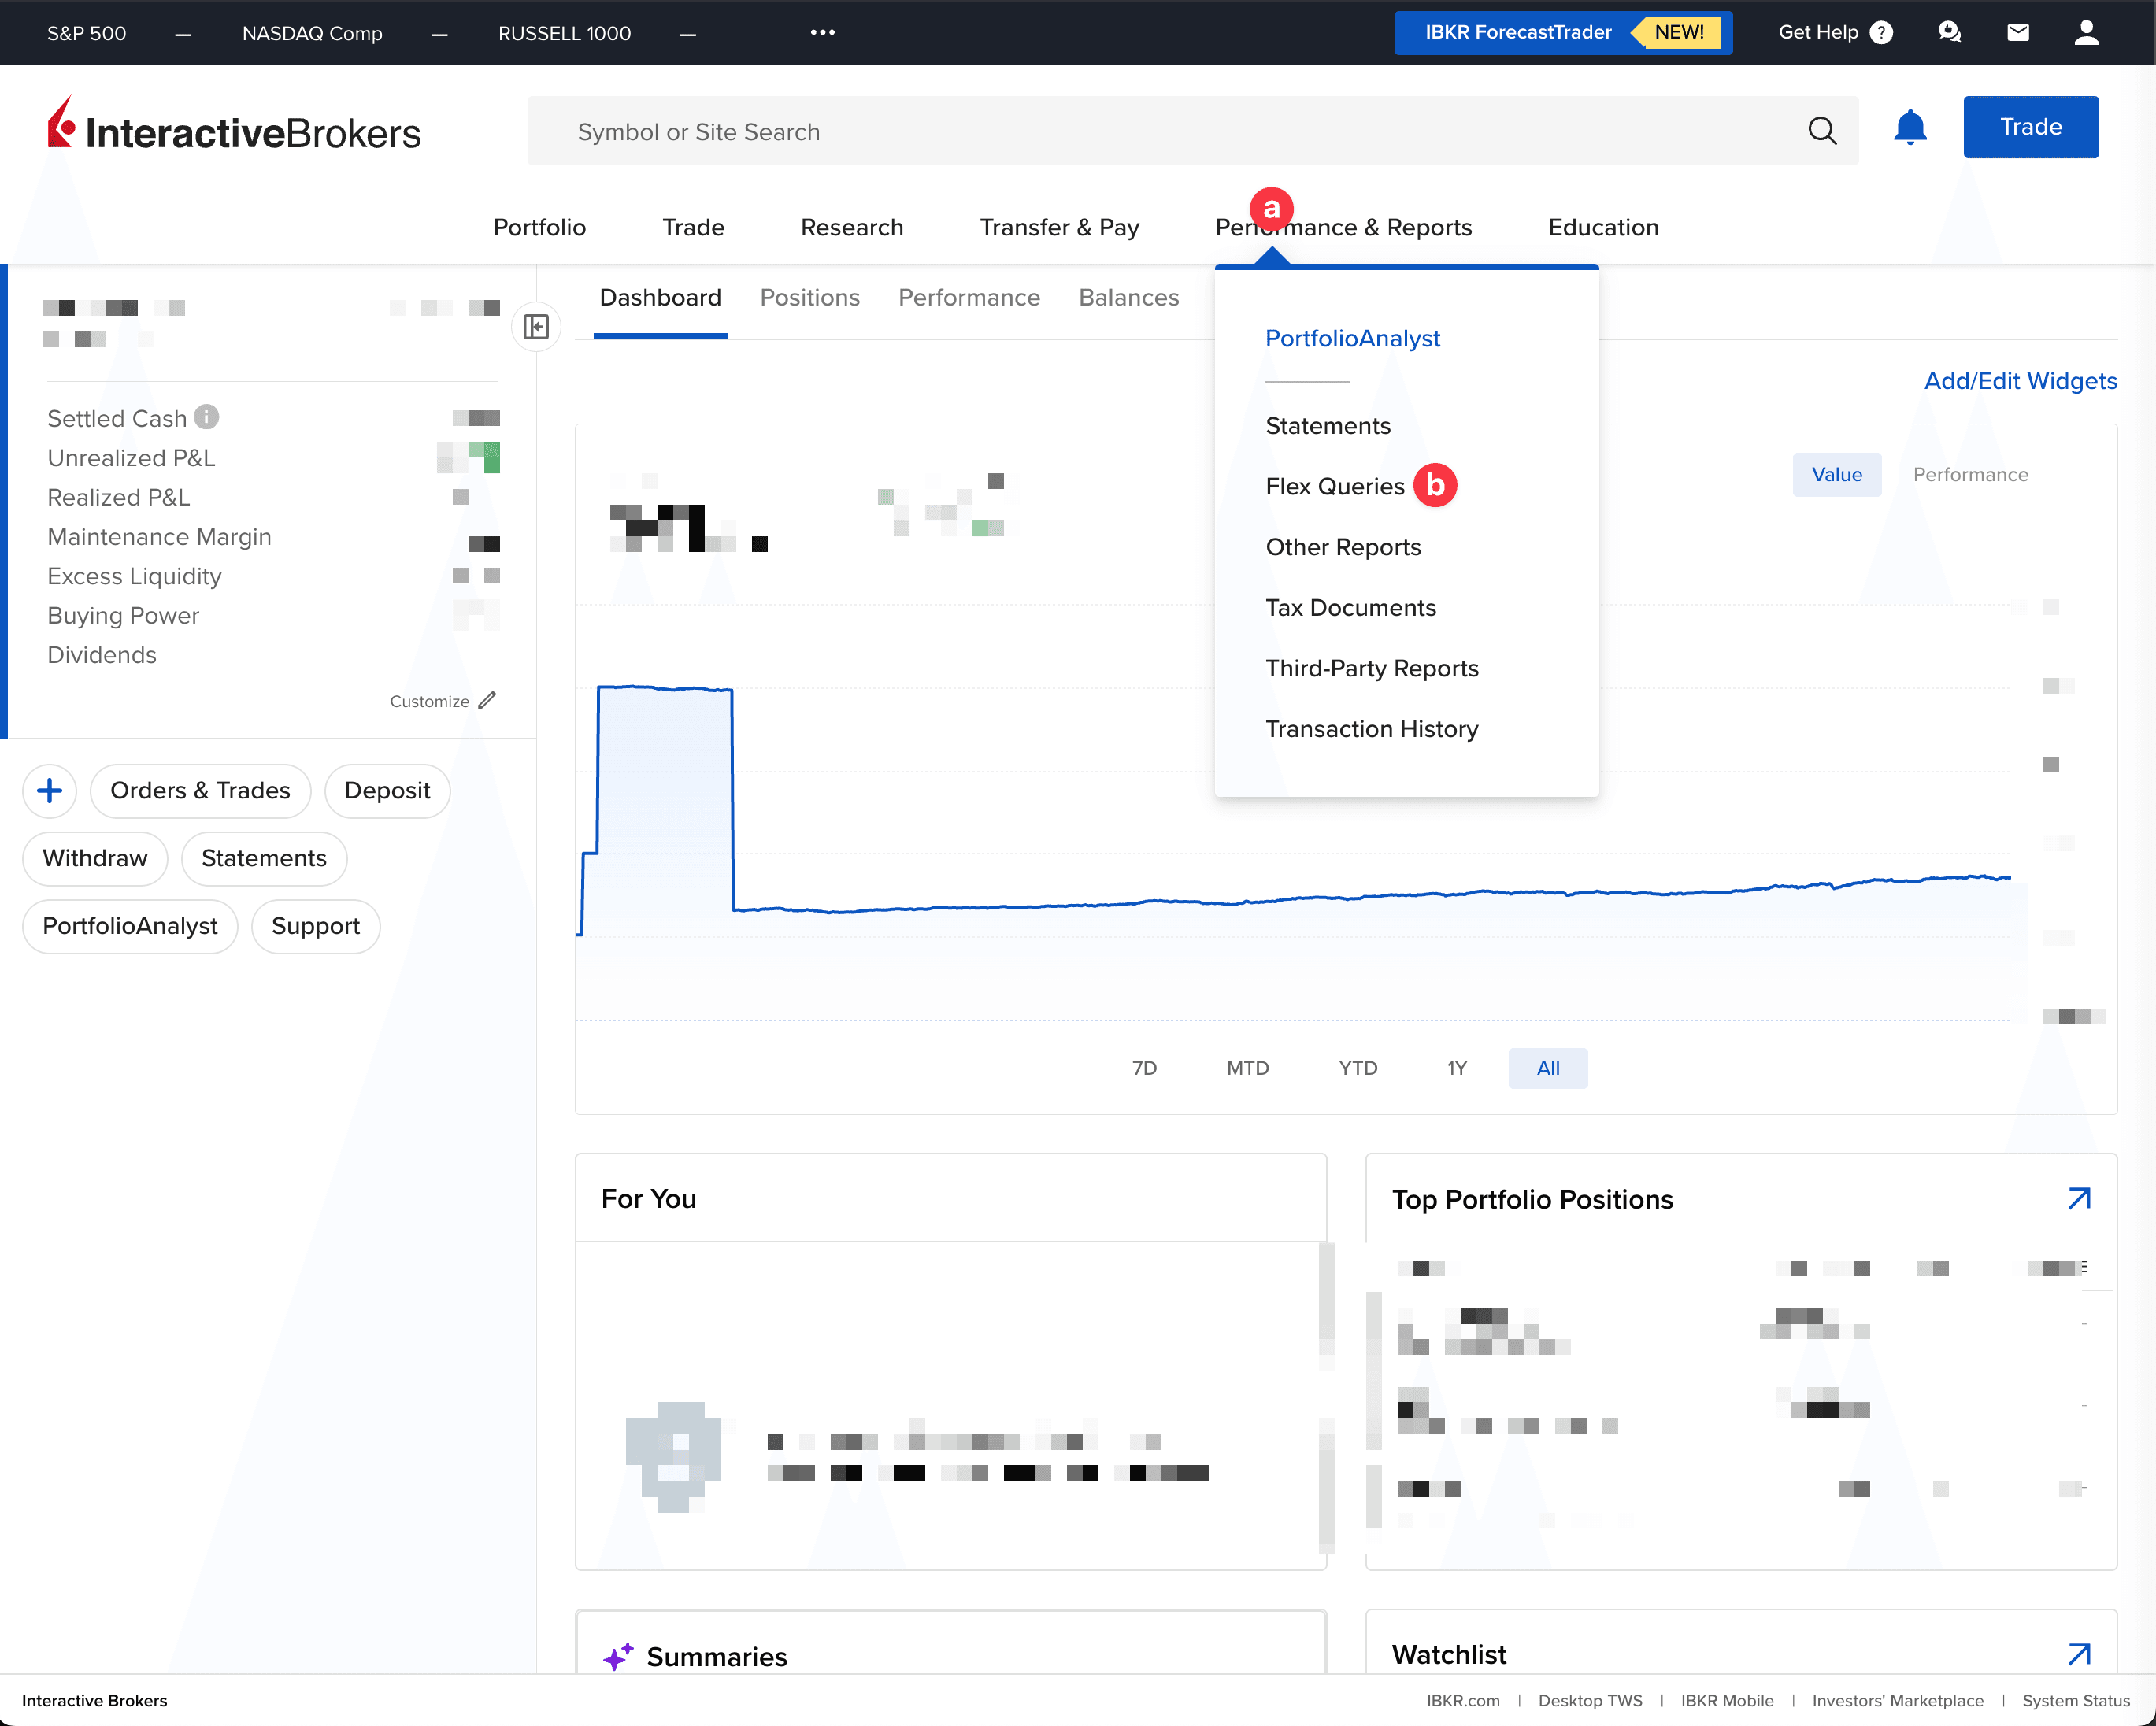Screen dimensions: 2156x1726
Task: Click the Settled Cash info icon
Action: click(206, 417)
